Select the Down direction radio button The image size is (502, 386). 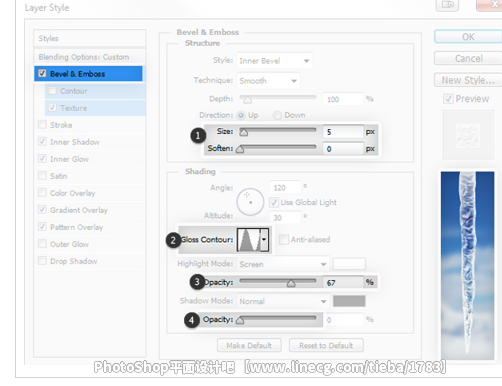[x=277, y=115]
